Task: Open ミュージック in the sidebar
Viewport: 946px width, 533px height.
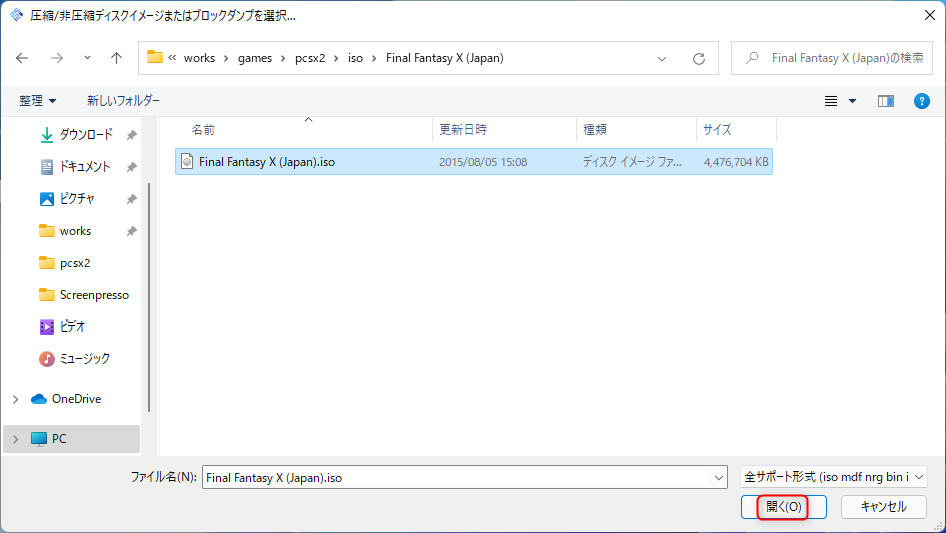Action: (x=84, y=359)
